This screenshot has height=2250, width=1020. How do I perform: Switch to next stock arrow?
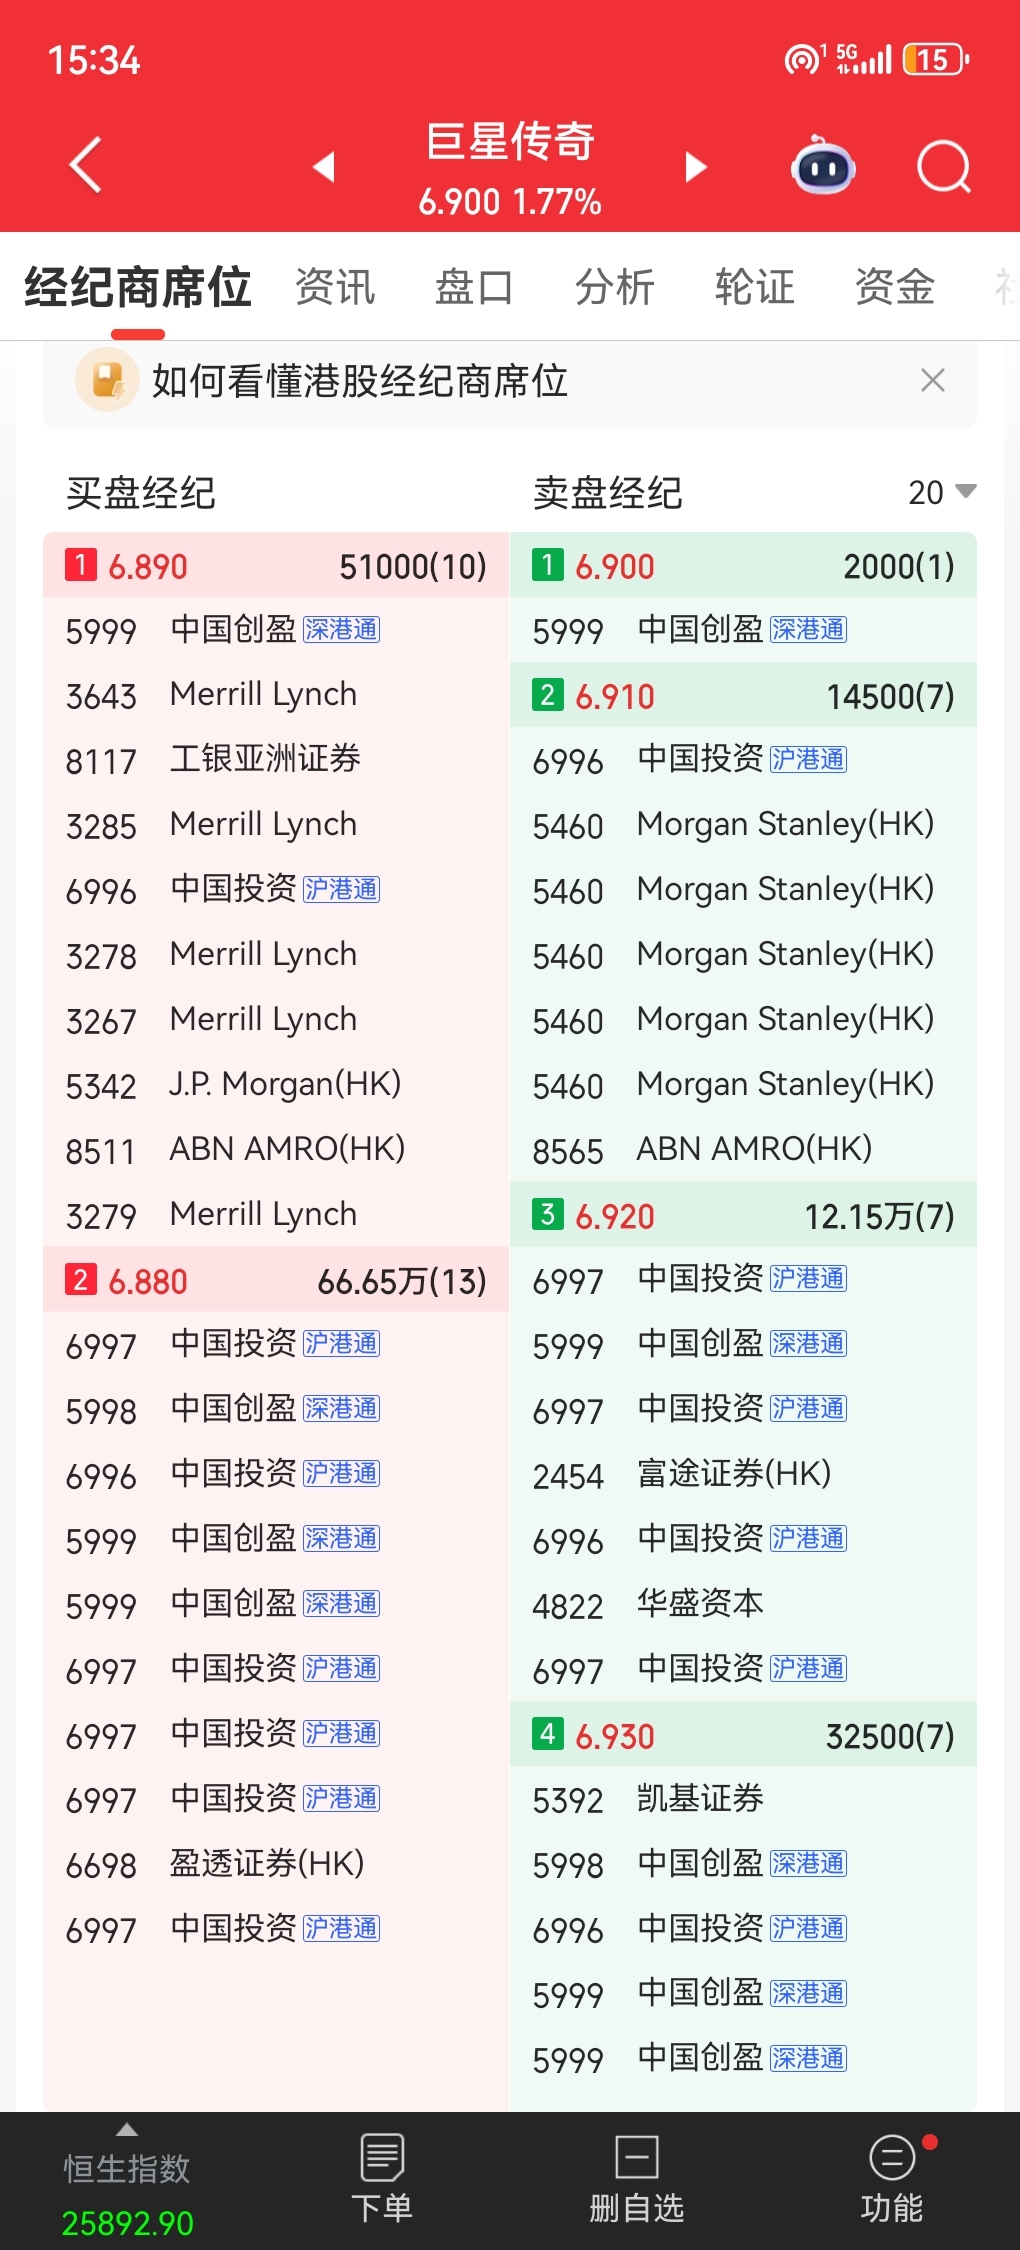696,167
